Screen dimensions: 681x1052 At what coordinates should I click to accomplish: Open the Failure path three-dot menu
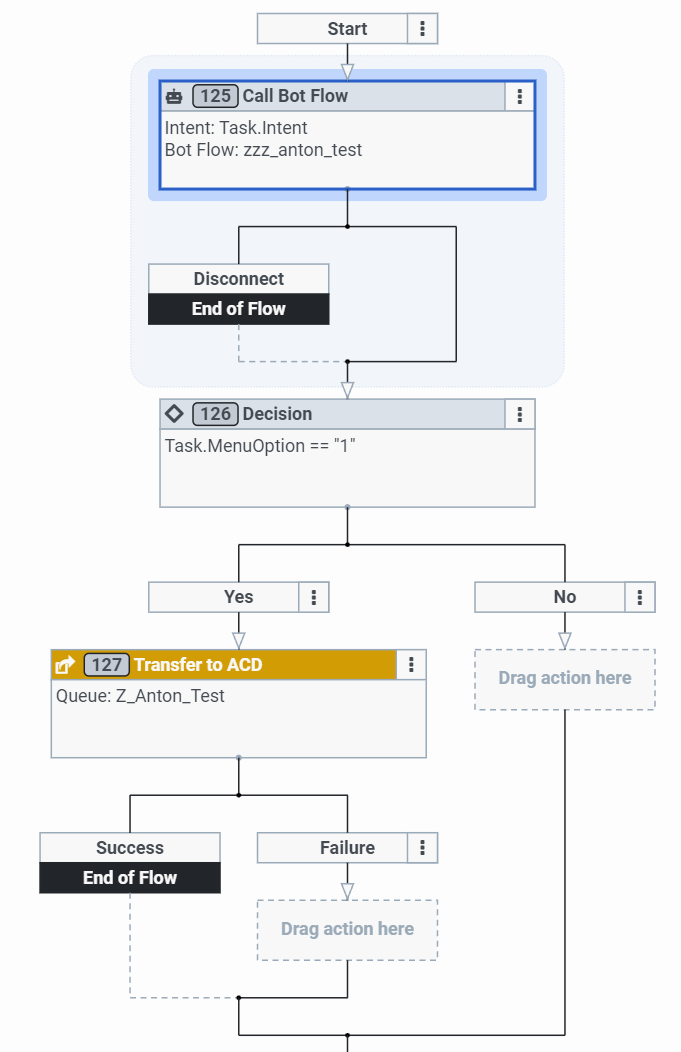click(423, 848)
